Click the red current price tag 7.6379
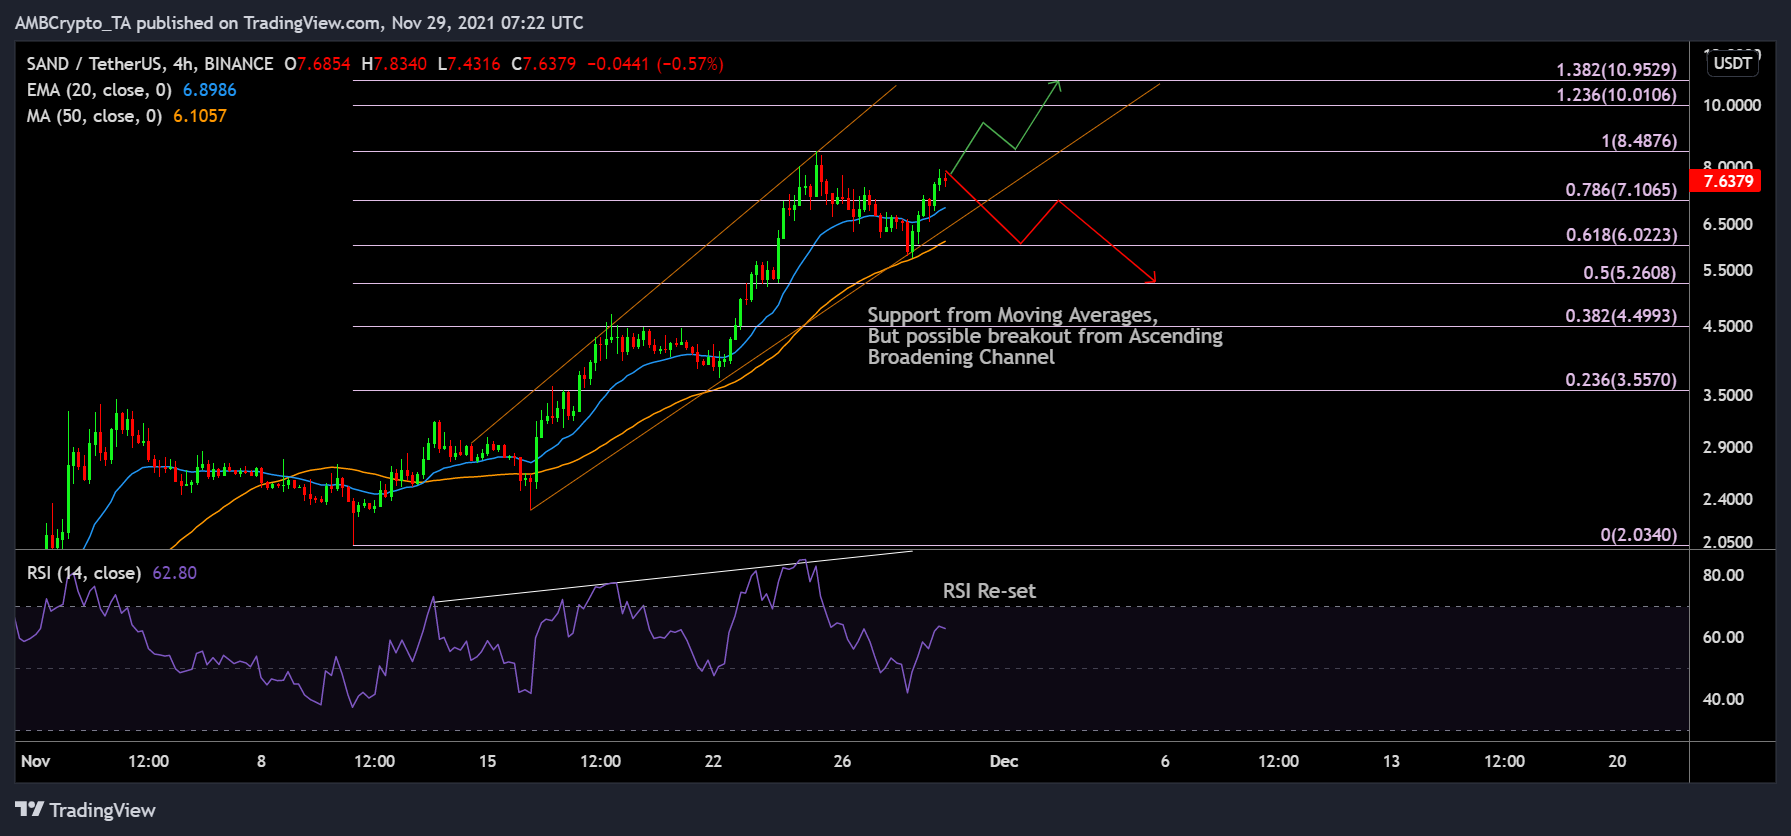Image resolution: width=1791 pixels, height=836 pixels. (x=1725, y=181)
